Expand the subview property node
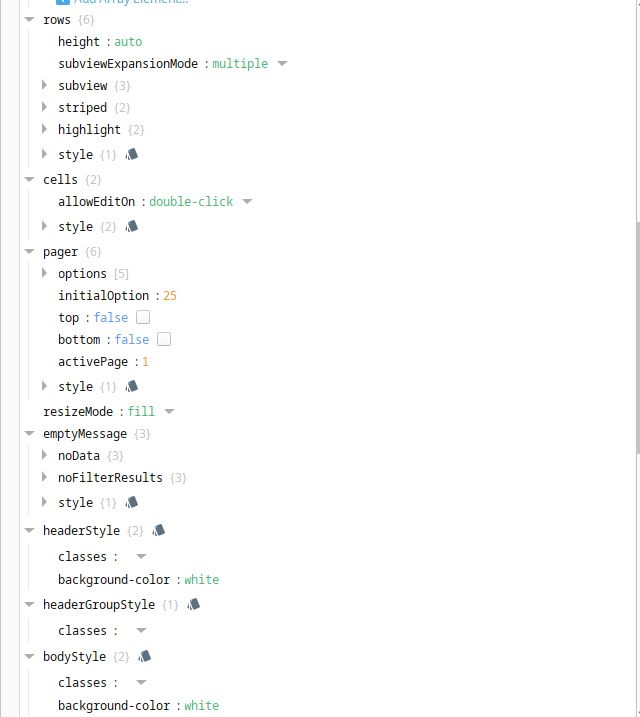 coord(44,85)
